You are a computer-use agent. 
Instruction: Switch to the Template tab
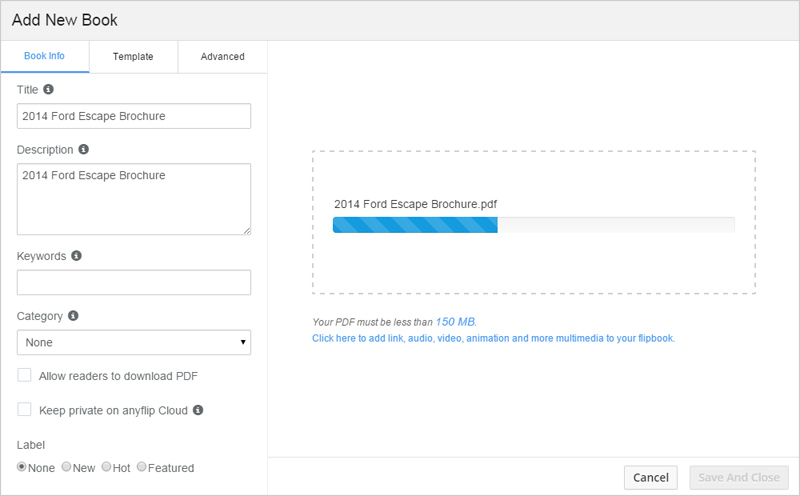(x=133, y=57)
